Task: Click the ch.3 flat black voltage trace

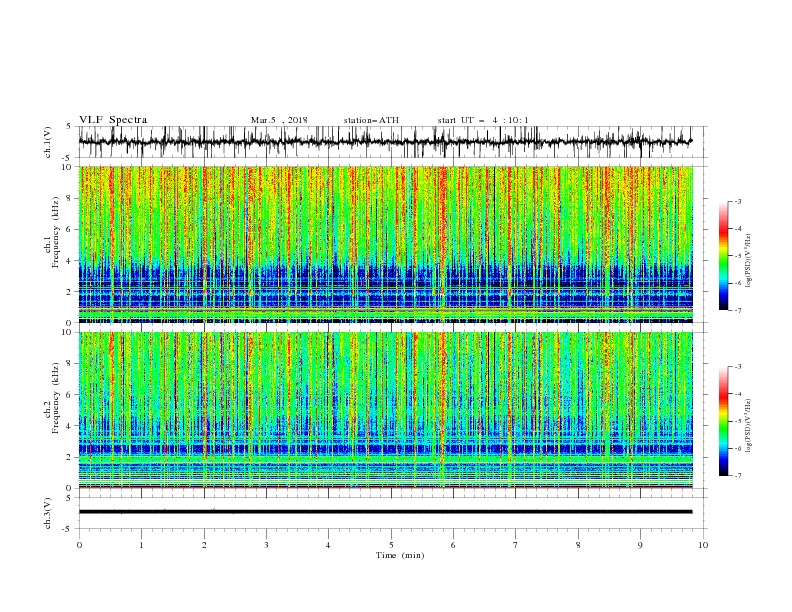Action: (x=385, y=512)
